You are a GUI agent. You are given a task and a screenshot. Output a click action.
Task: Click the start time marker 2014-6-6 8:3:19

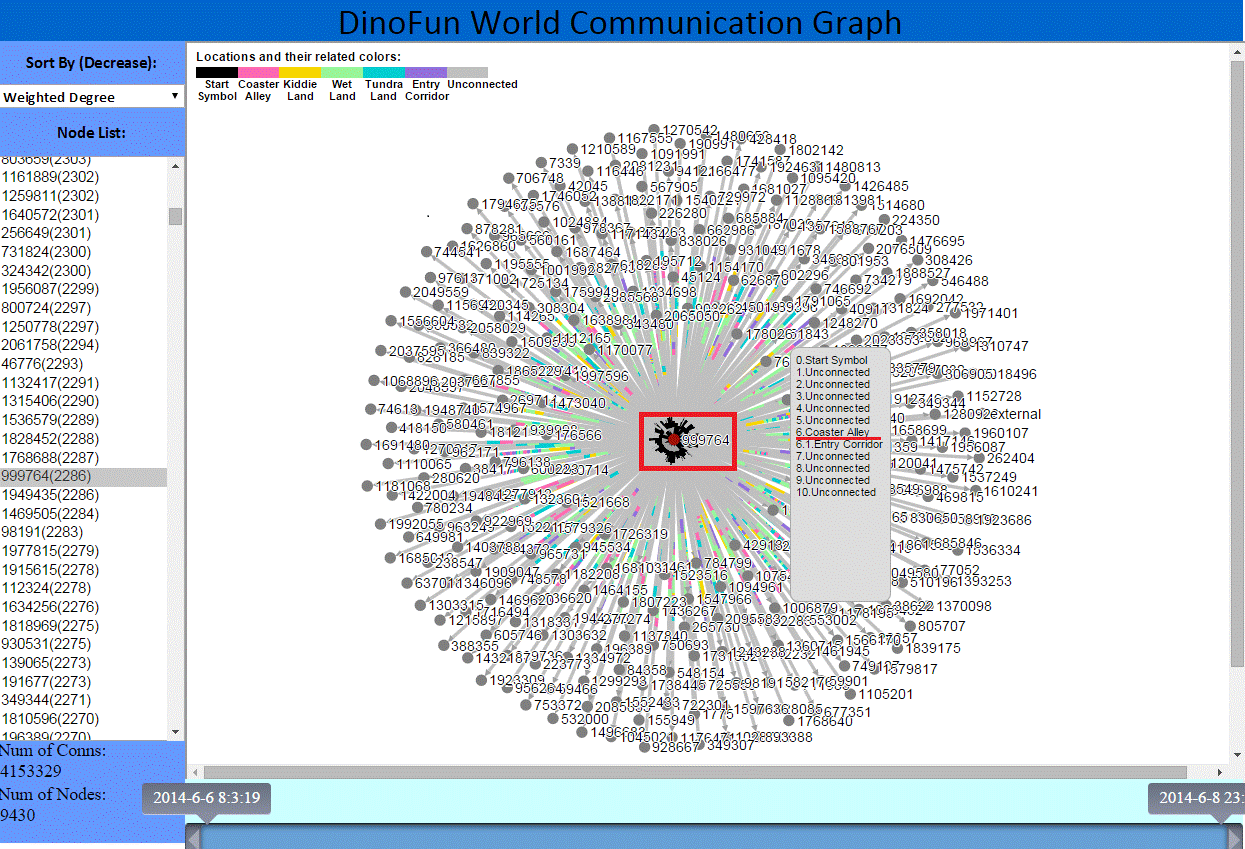pyautogui.click(x=208, y=798)
